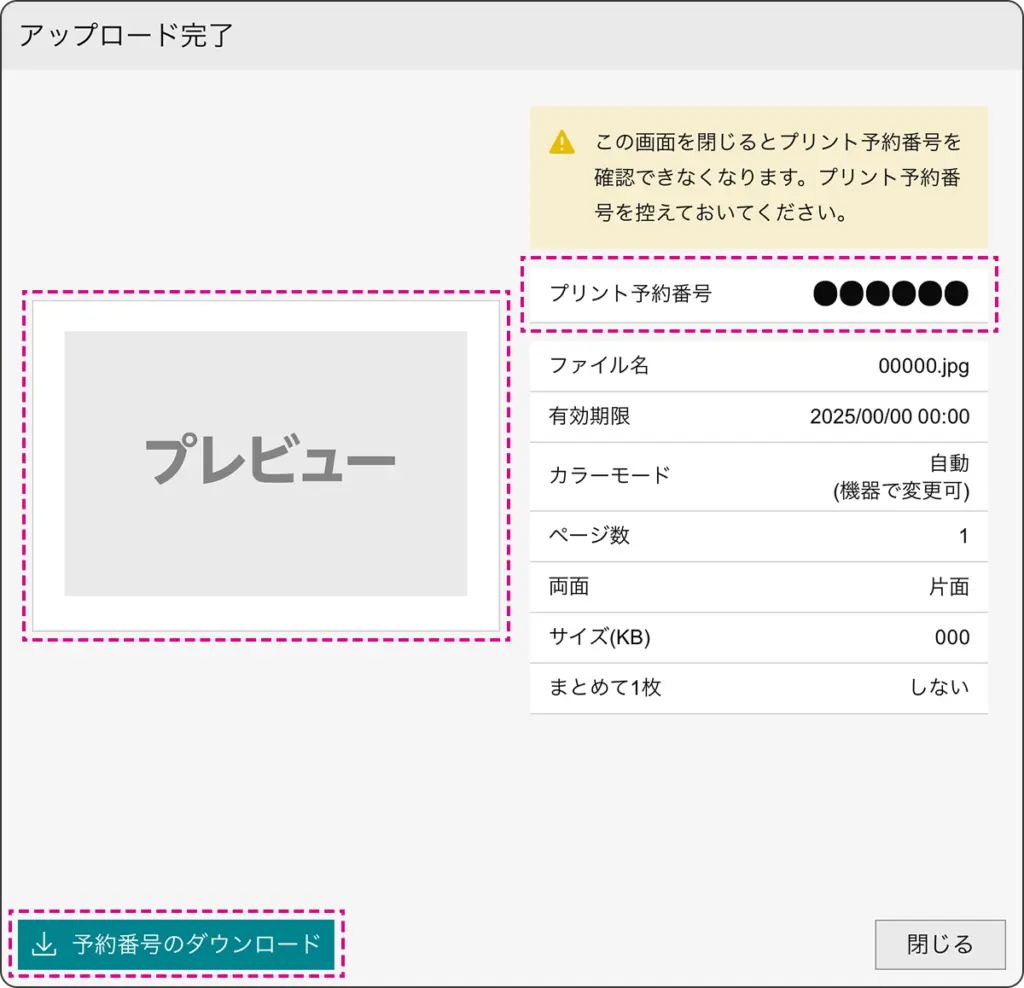Click the 両面 row label
This screenshot has height=988, width=1024.
(569, 587)
